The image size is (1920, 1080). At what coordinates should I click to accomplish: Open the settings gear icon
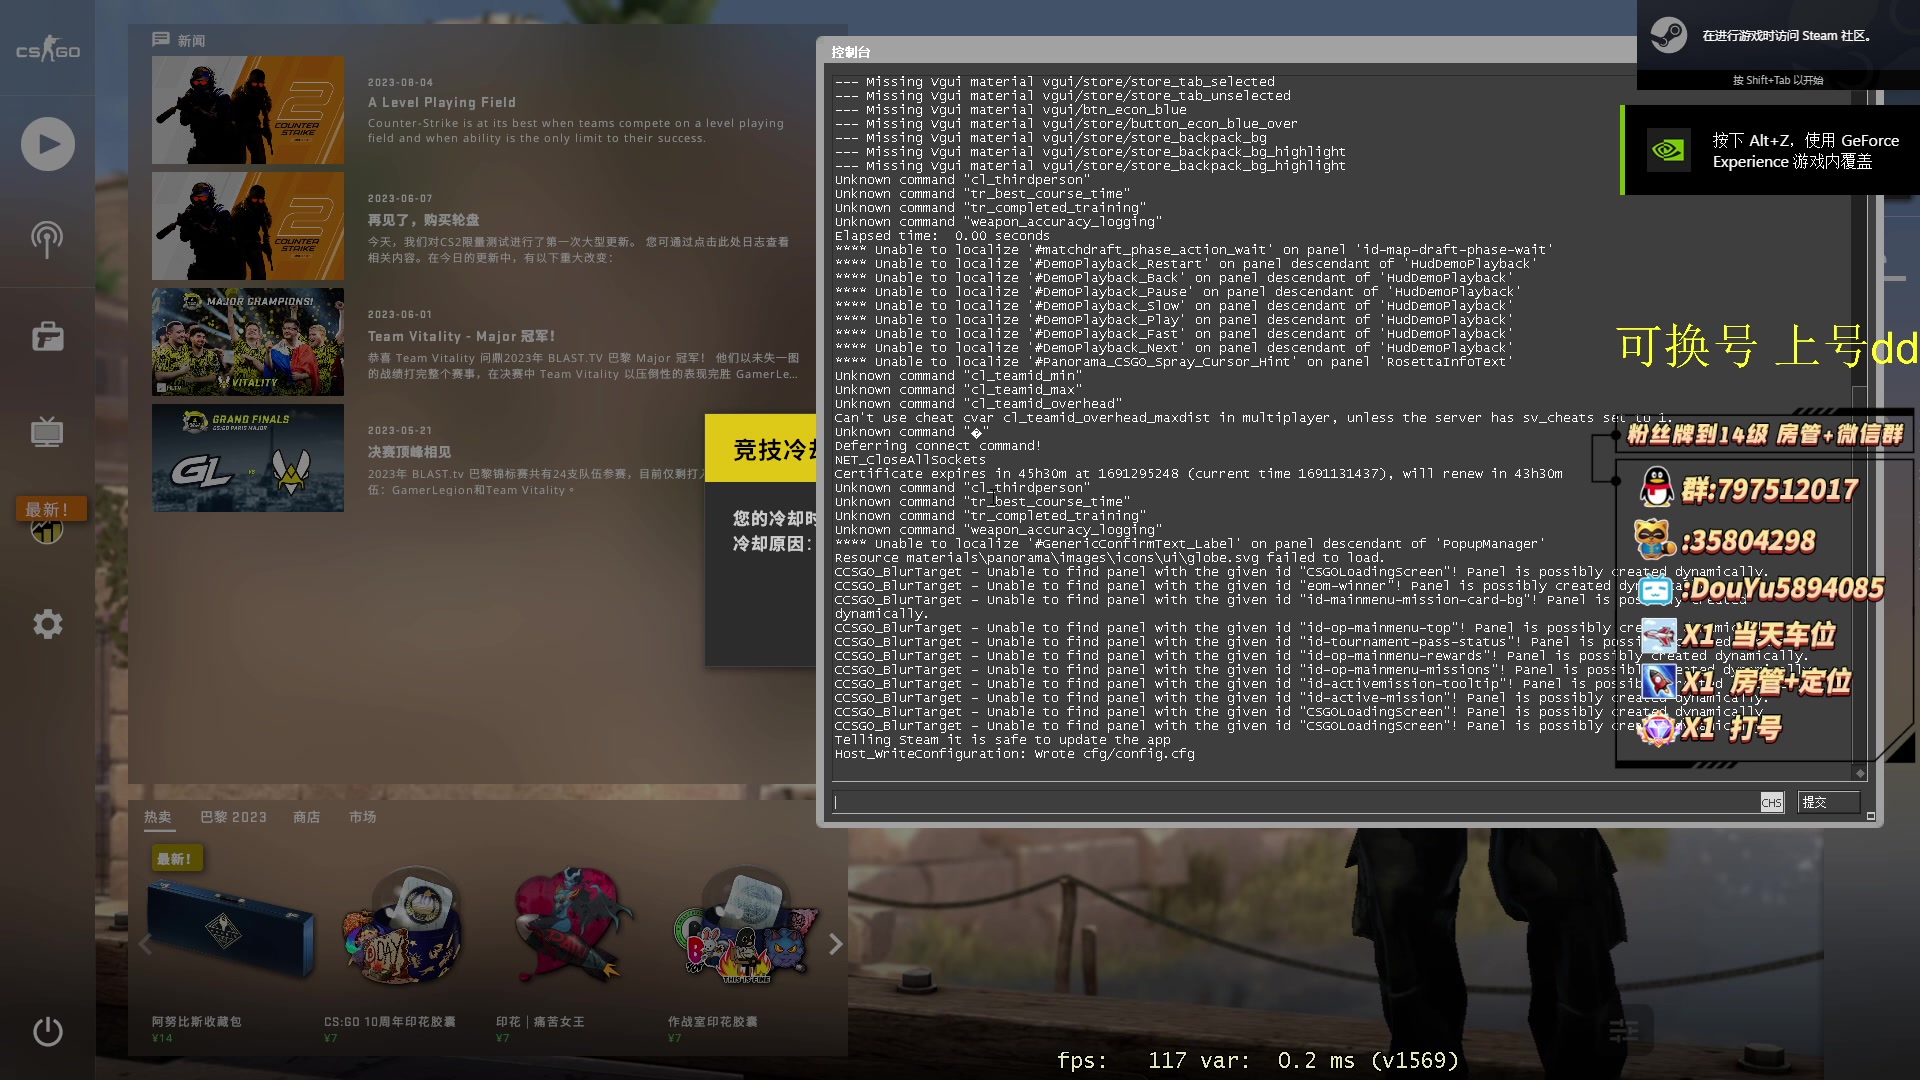[48, 624]
